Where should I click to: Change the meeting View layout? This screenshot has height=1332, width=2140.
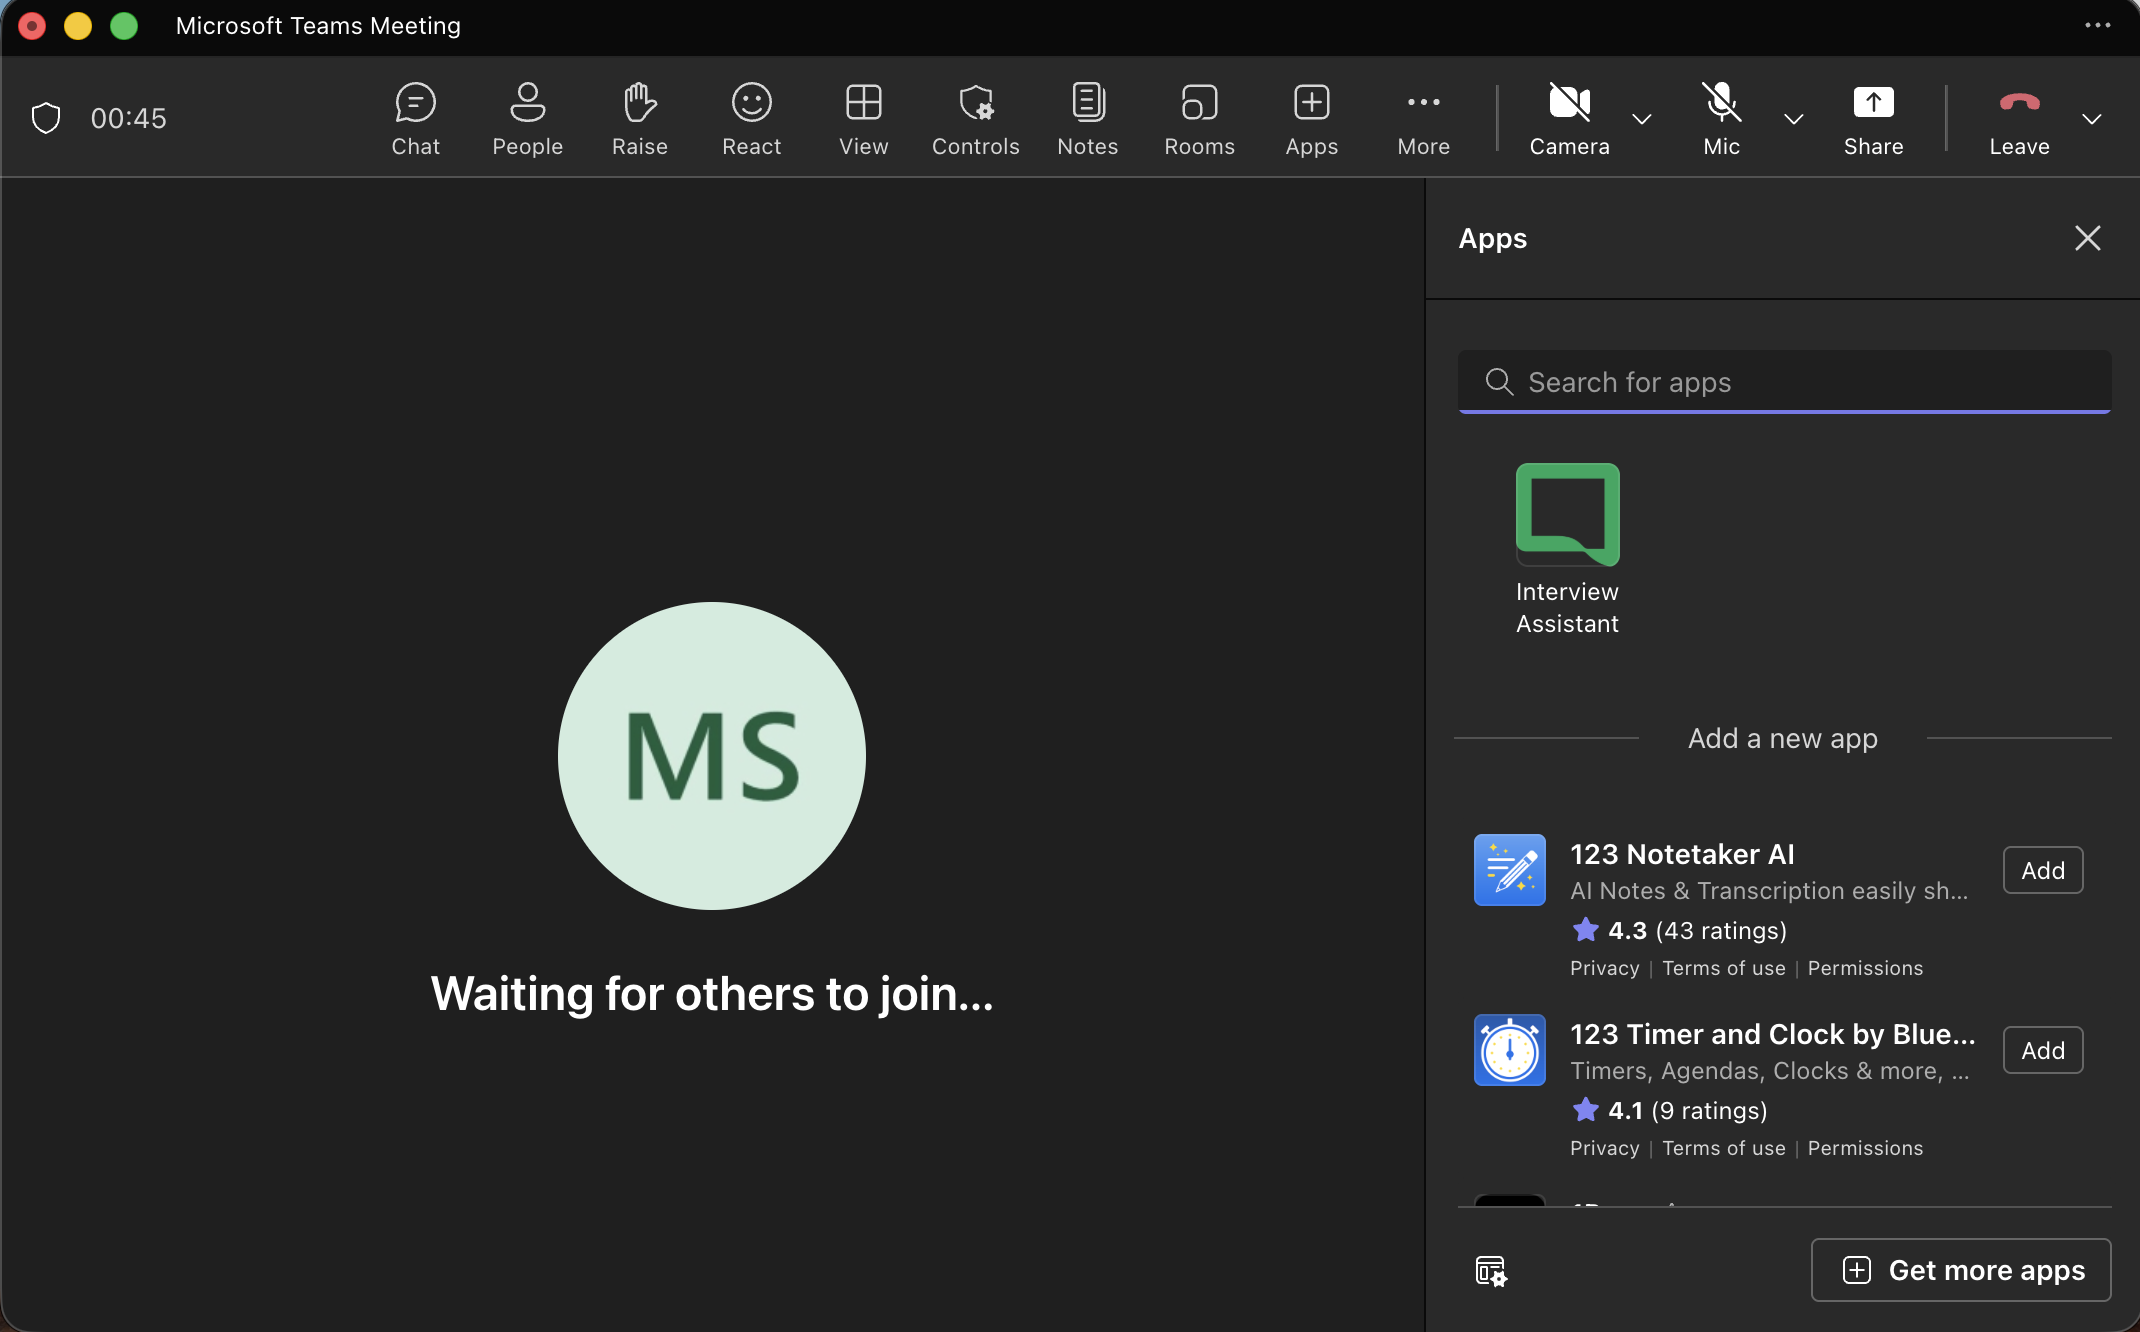click(863, 117)
